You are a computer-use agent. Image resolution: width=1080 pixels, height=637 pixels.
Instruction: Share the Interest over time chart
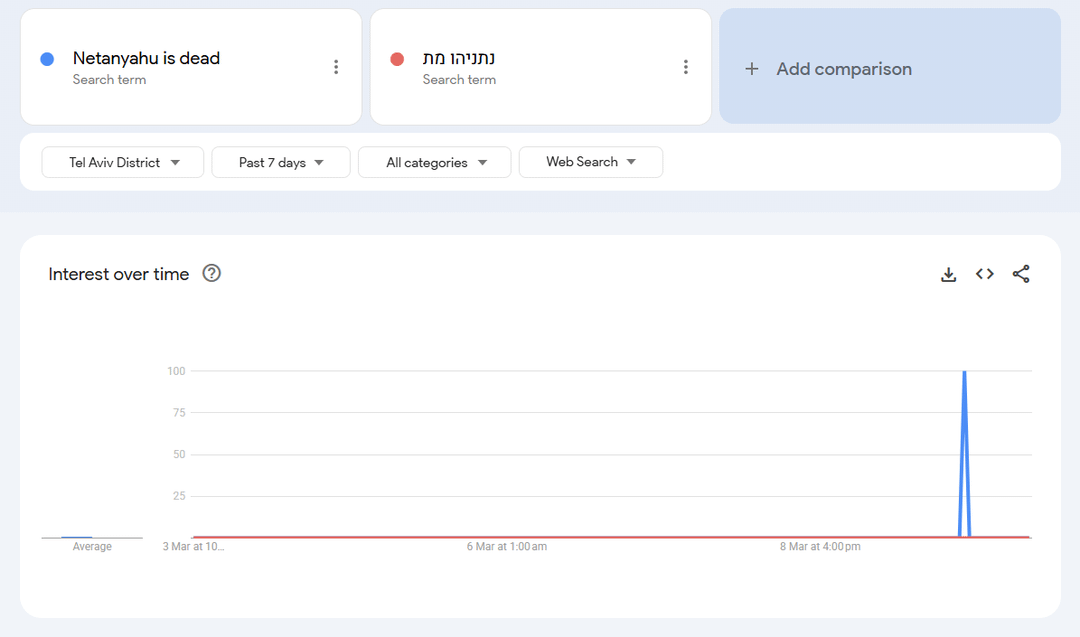click(1021, 274)
